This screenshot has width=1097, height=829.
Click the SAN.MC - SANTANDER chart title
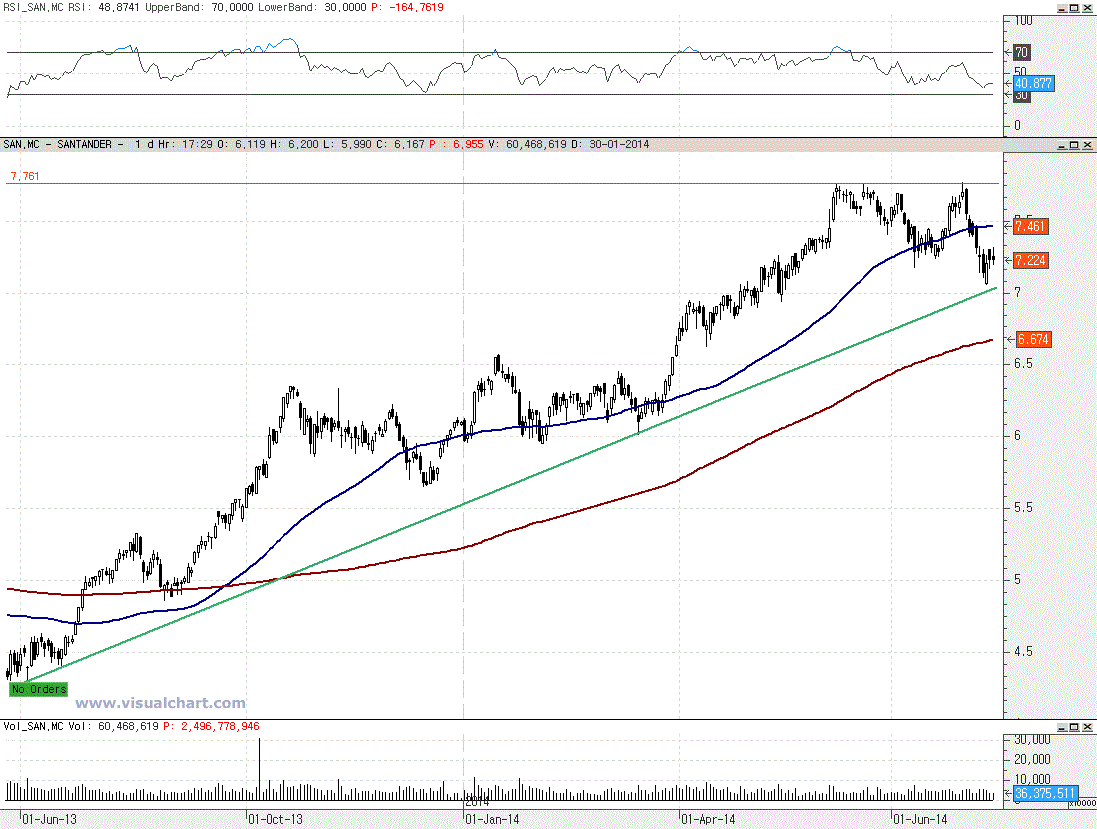point(58,144)
